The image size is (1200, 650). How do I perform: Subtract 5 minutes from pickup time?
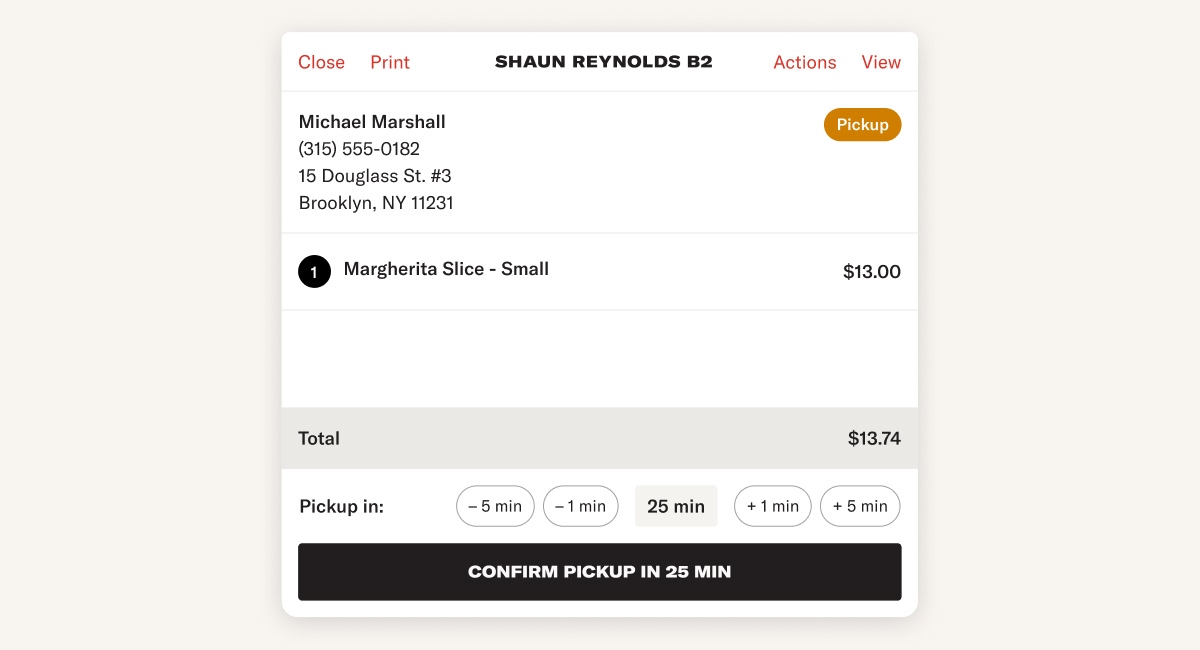click(x=495, y=506)
